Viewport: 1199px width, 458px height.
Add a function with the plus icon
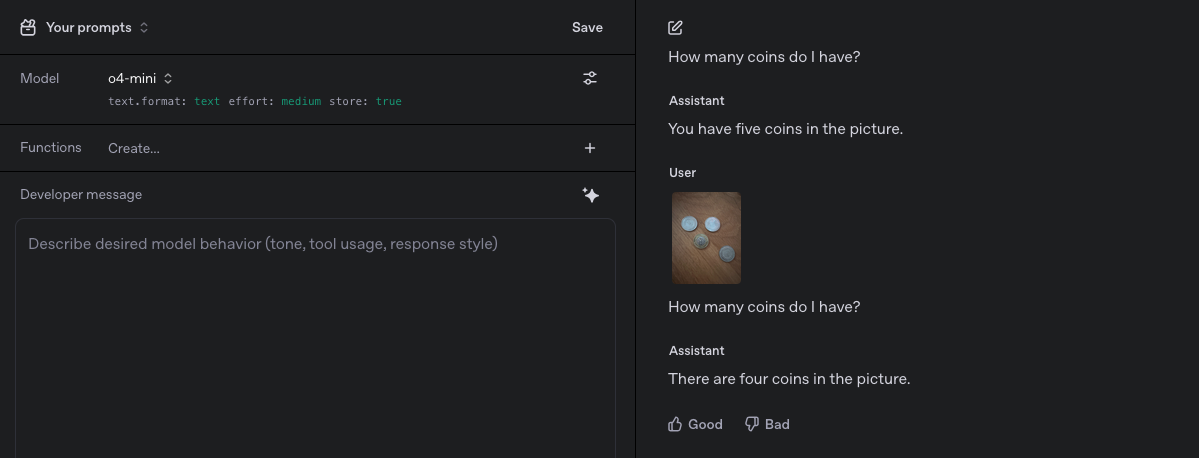tap(590, 148)
